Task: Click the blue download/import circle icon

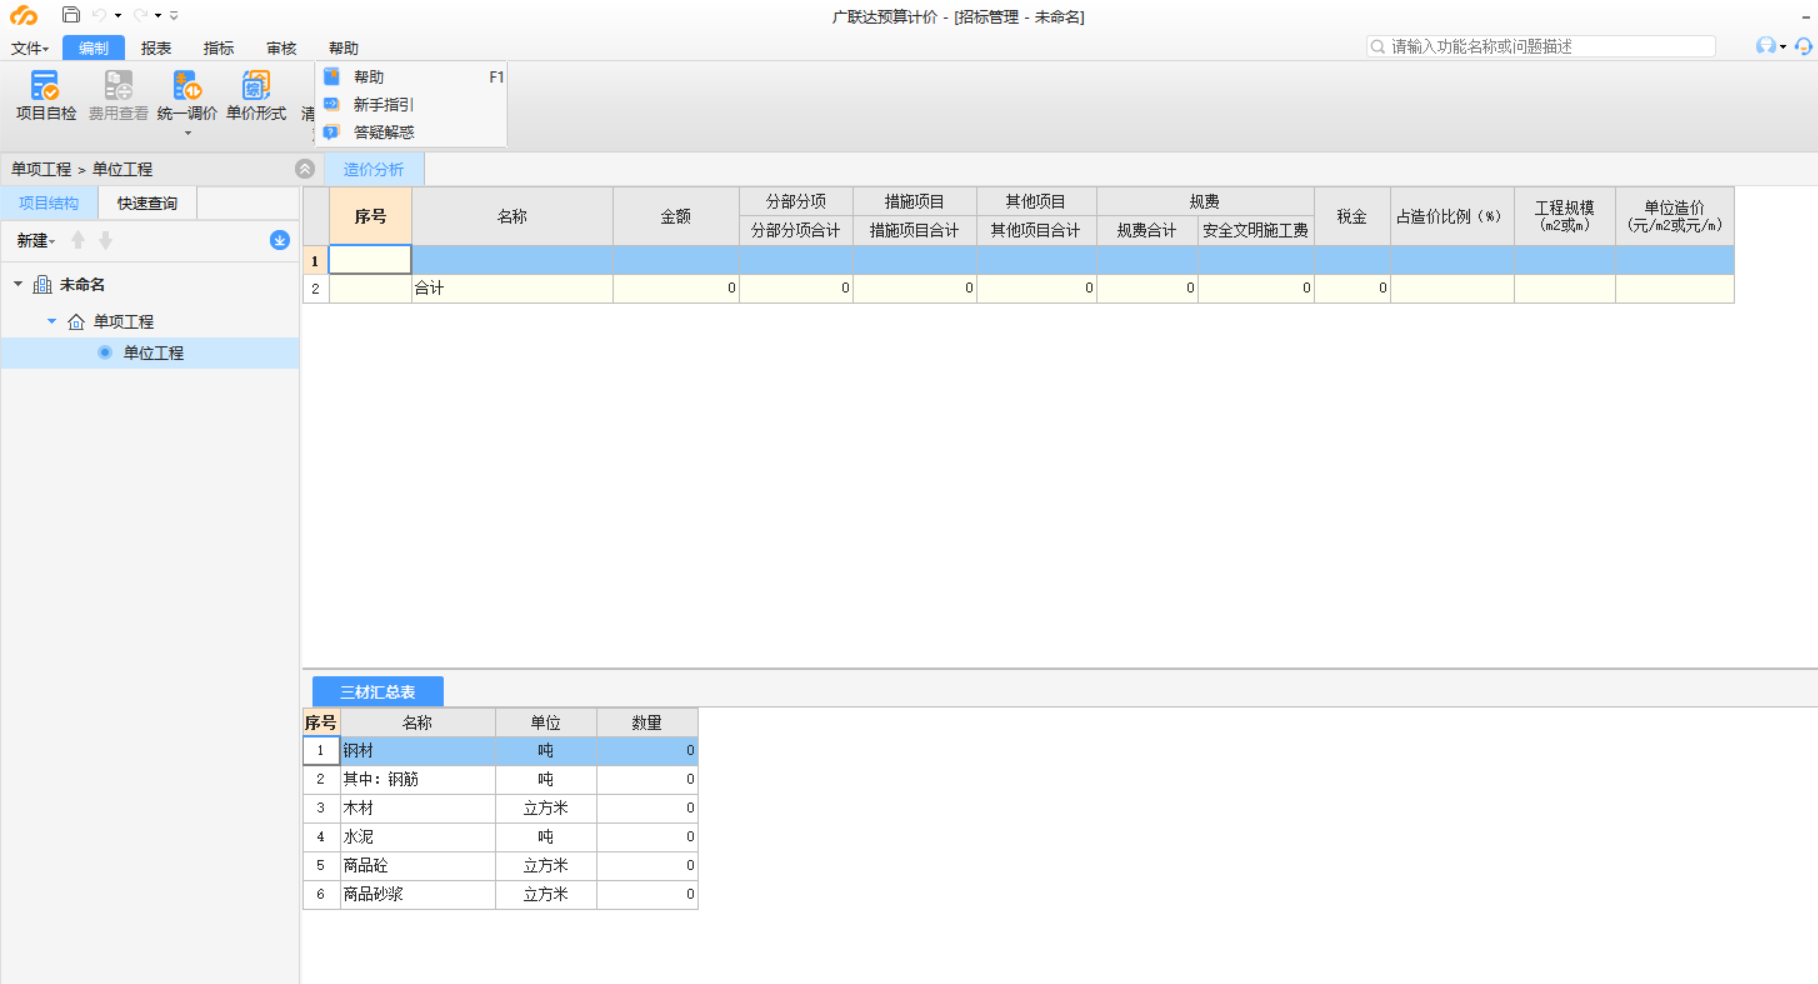Action: (x=280, y=240)
